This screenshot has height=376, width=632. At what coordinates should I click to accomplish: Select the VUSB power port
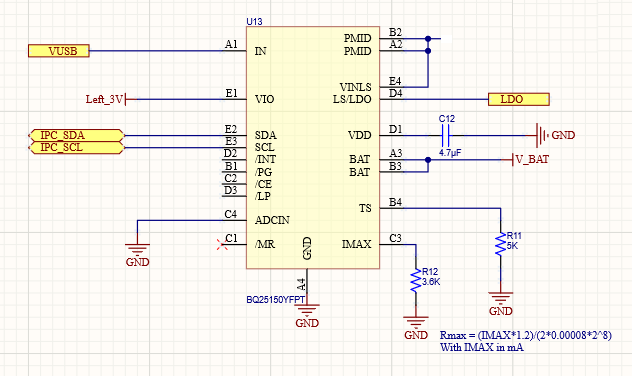[x=59, y=51]
